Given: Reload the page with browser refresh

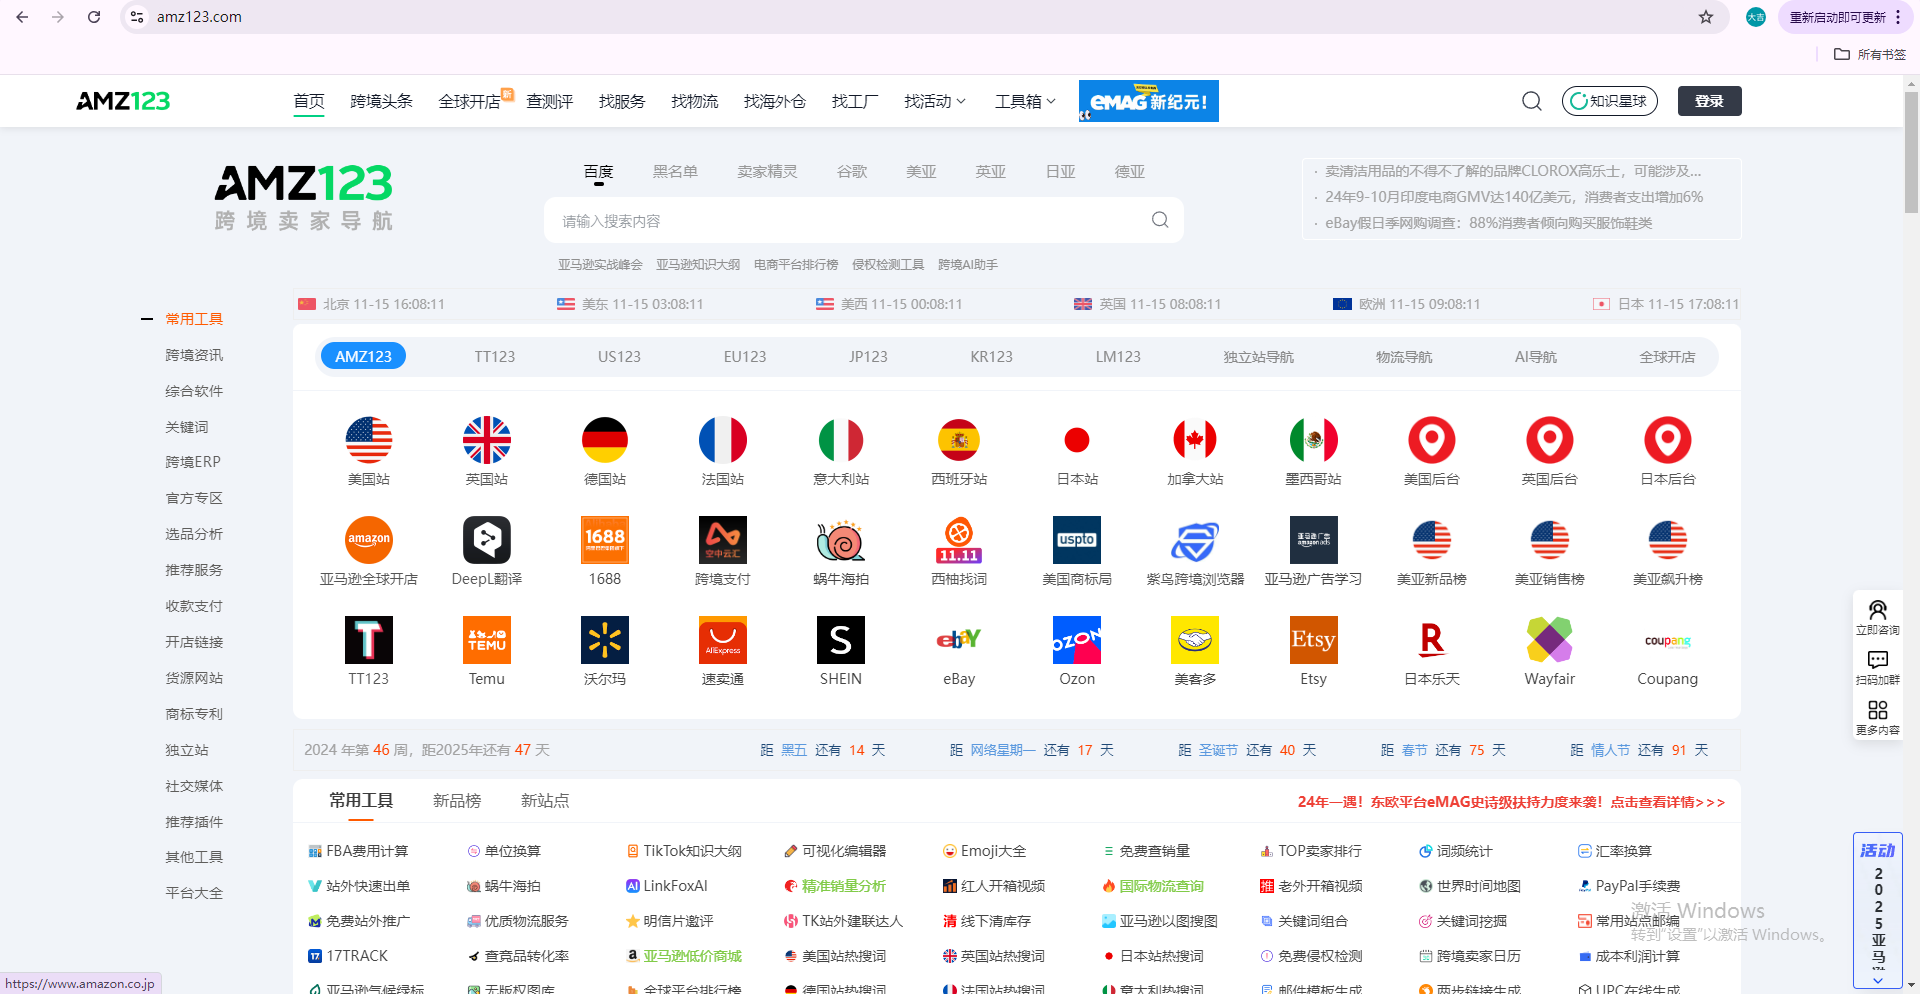Looking at the screenshot, I should (94, 17).
